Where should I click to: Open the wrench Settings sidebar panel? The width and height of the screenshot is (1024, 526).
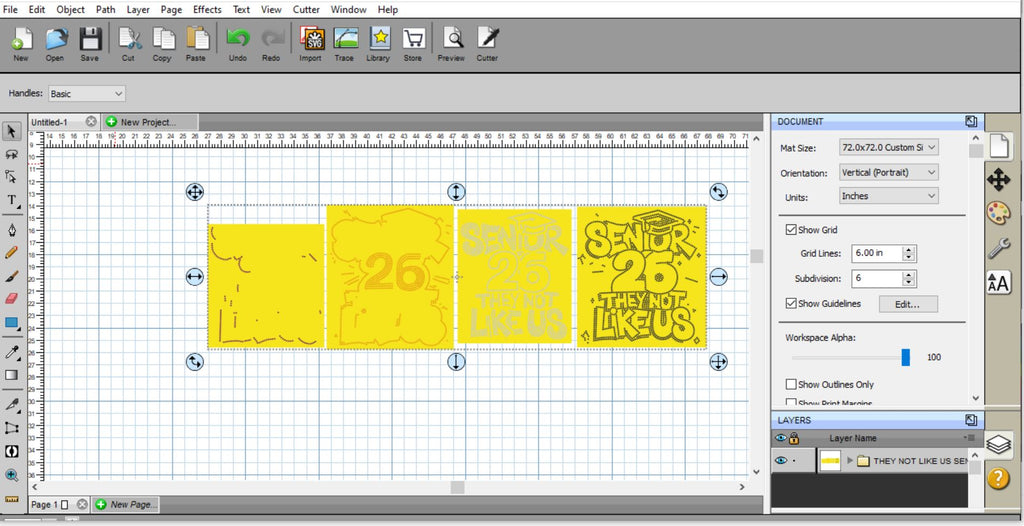click(x=999, y=248)
